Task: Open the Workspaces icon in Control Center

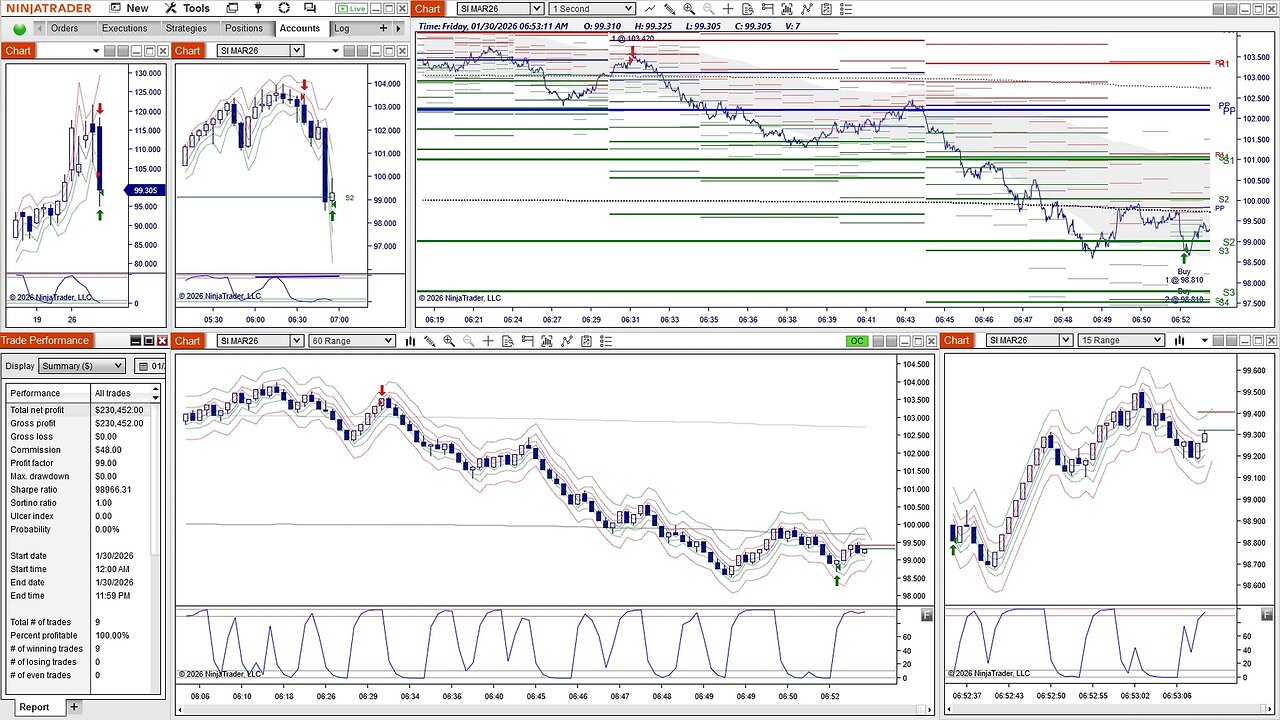Action: click(x=232, y=8)
